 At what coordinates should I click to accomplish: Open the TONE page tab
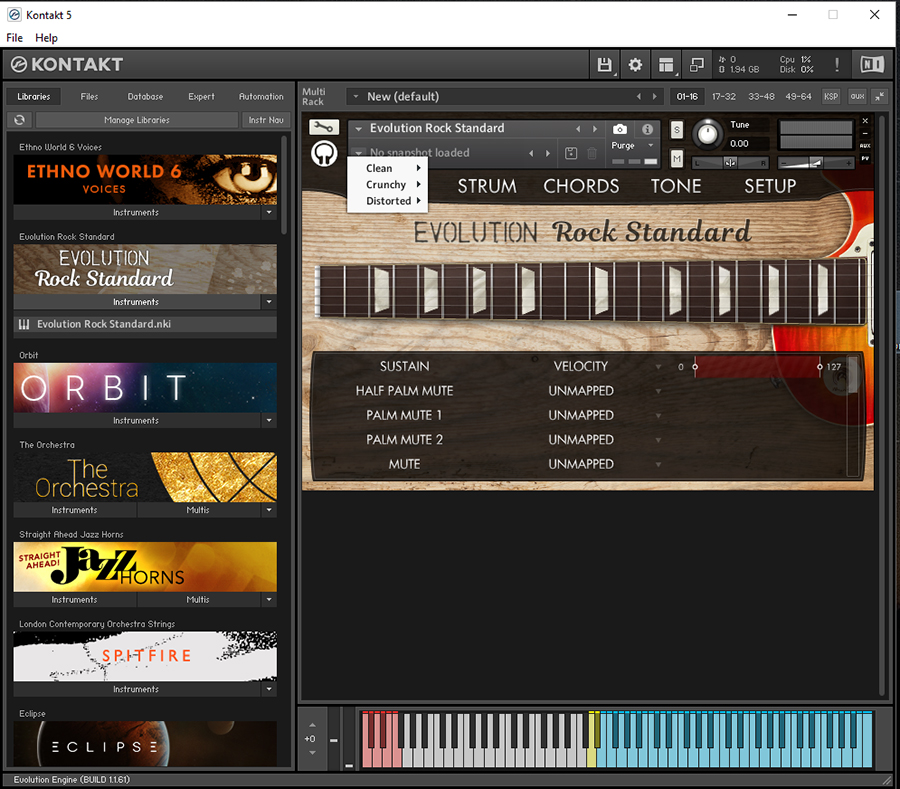676,186
